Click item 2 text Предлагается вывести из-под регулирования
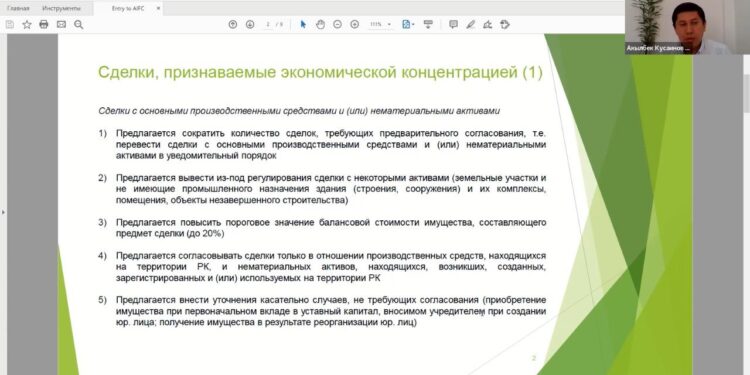Image resolution: width=750 pixels, height=375 pixels. pos(331,189)
